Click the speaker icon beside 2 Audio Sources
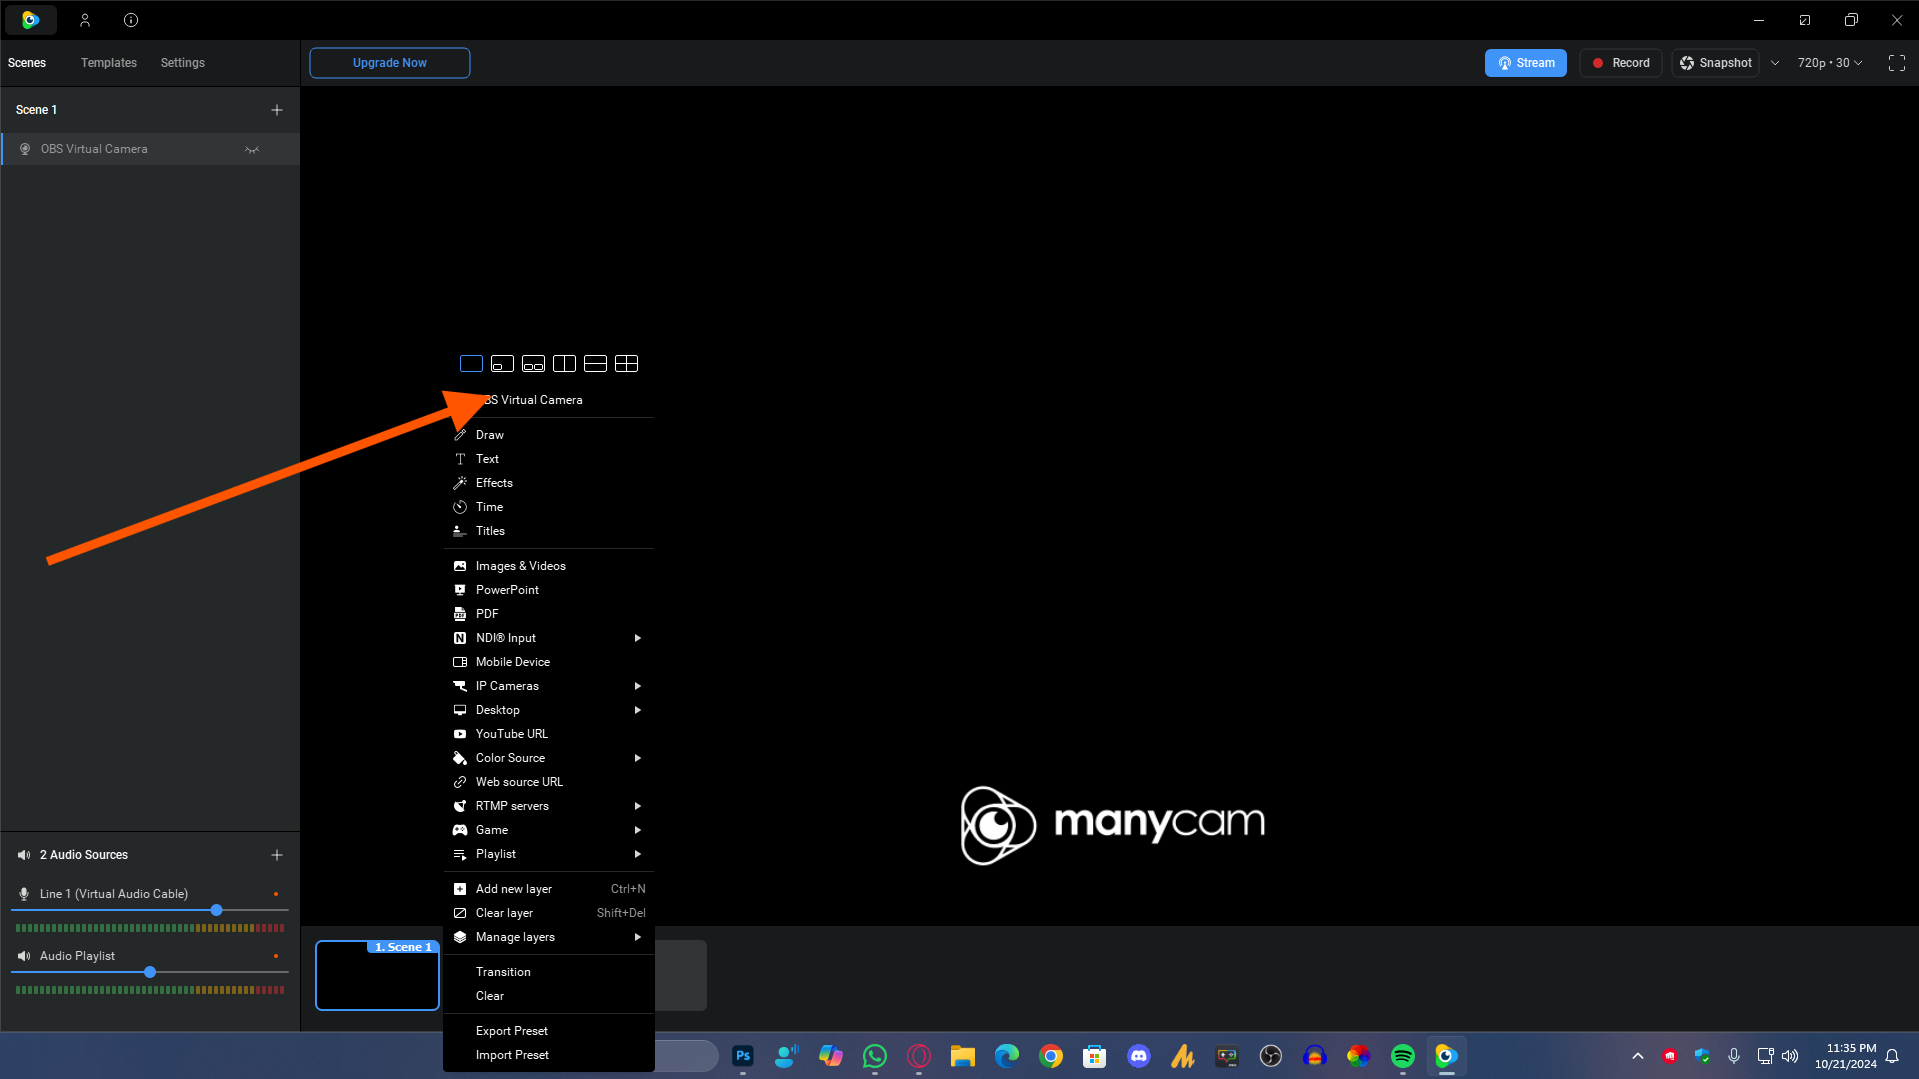This screenshot has height=1079, width=1919. pyautogui.click(x=24, y=855)
